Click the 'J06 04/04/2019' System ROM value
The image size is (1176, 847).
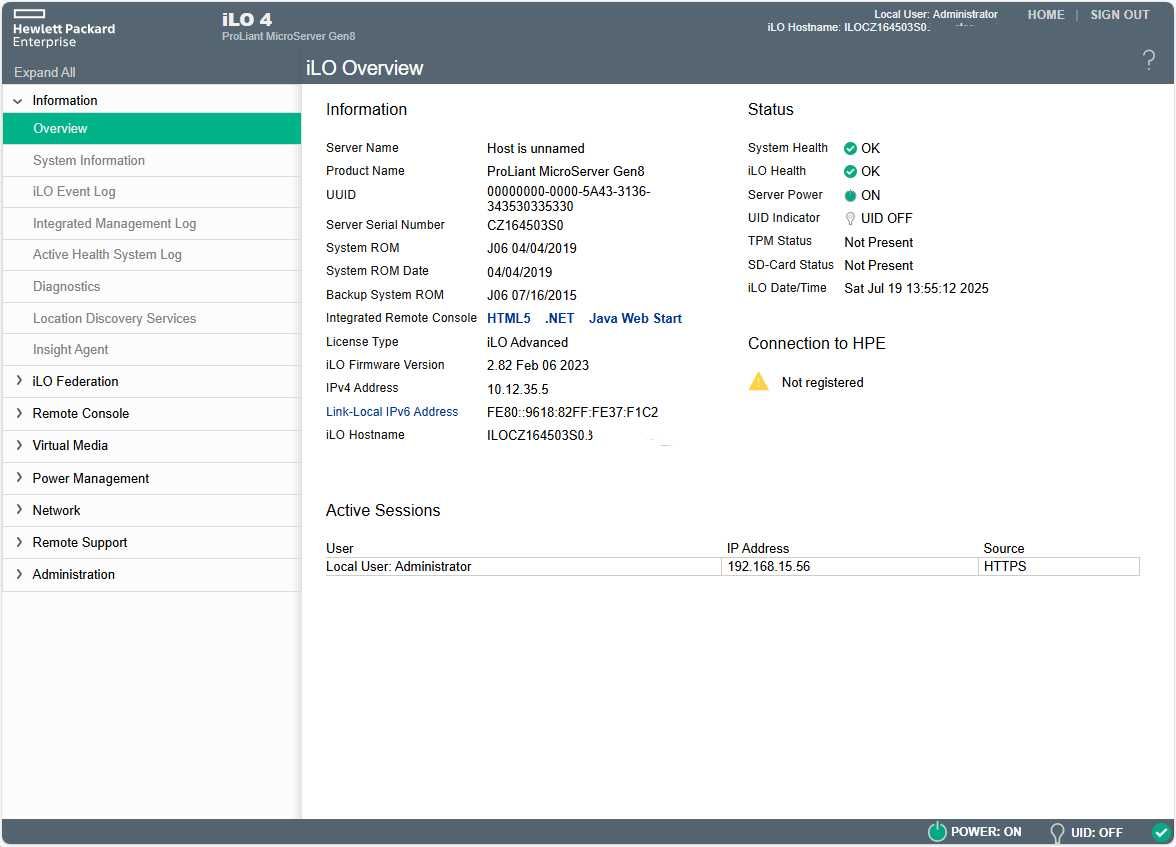[532, 248]
